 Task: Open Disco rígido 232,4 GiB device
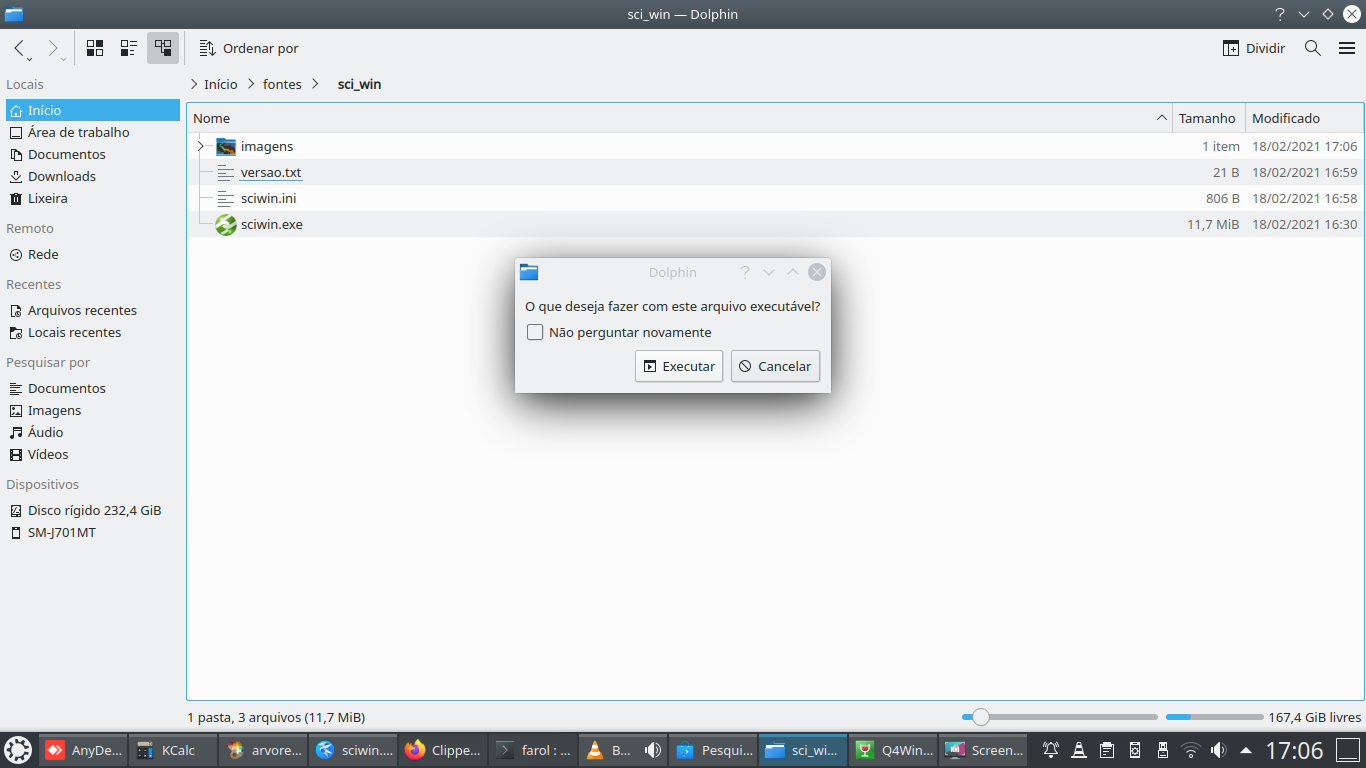[93, 510]
